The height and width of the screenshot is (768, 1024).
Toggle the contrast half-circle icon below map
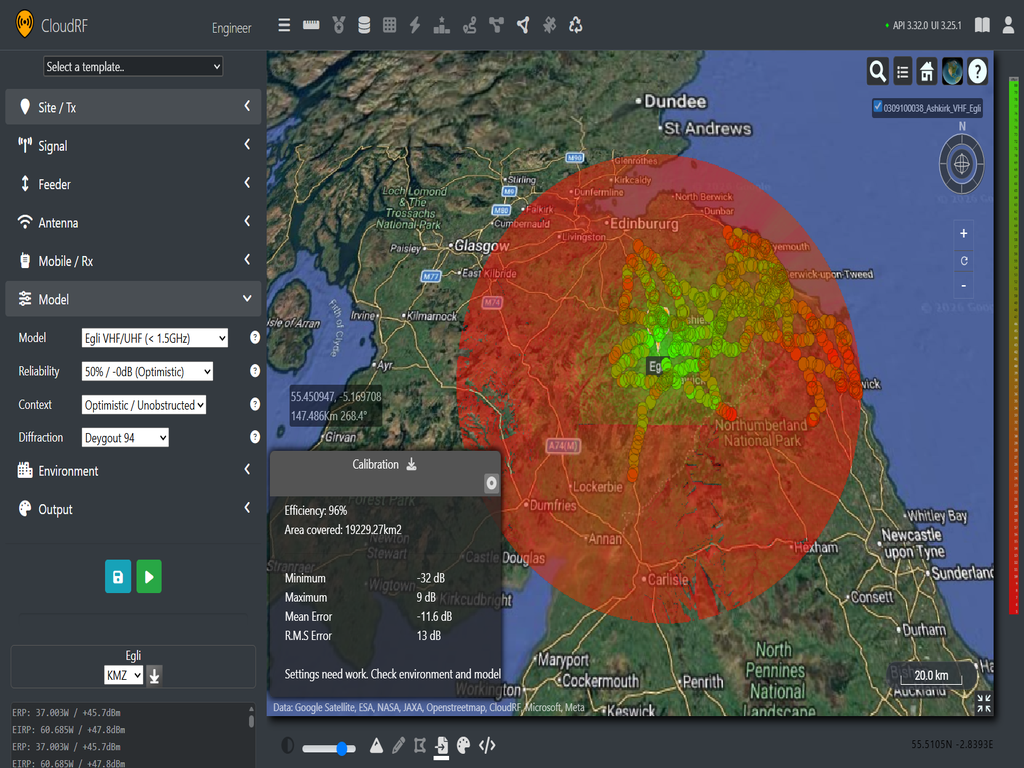tap(288, 745)
